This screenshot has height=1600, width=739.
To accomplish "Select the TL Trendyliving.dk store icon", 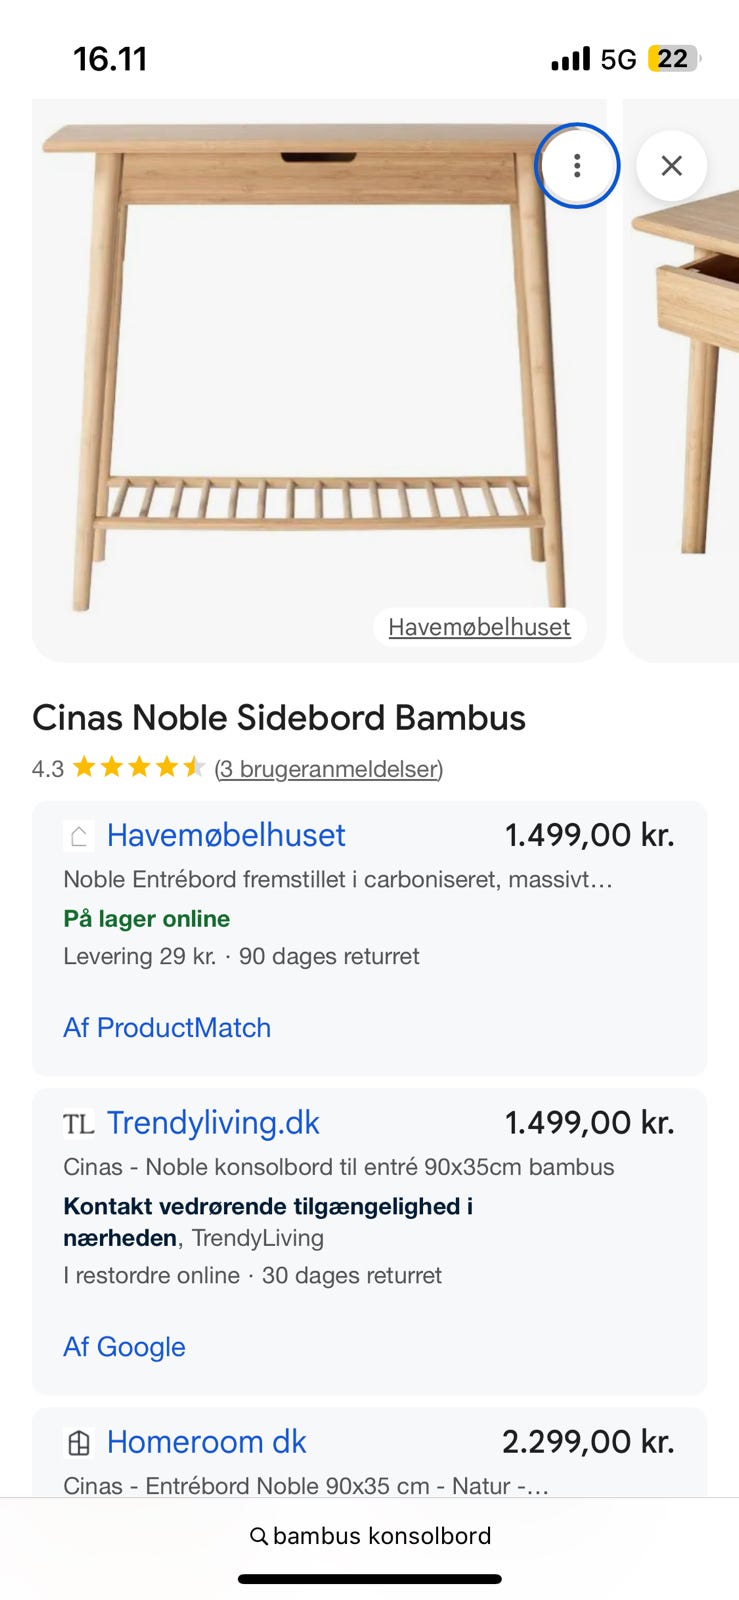I will pyautogui.click(x=78, y=1122).
